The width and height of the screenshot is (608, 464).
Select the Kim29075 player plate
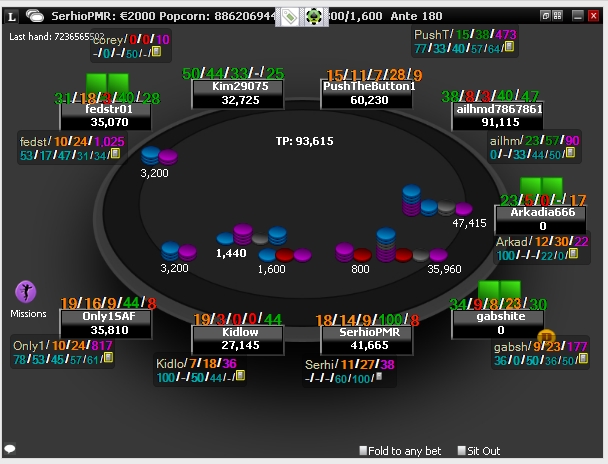pyautogui.click(x=238, y=93)
